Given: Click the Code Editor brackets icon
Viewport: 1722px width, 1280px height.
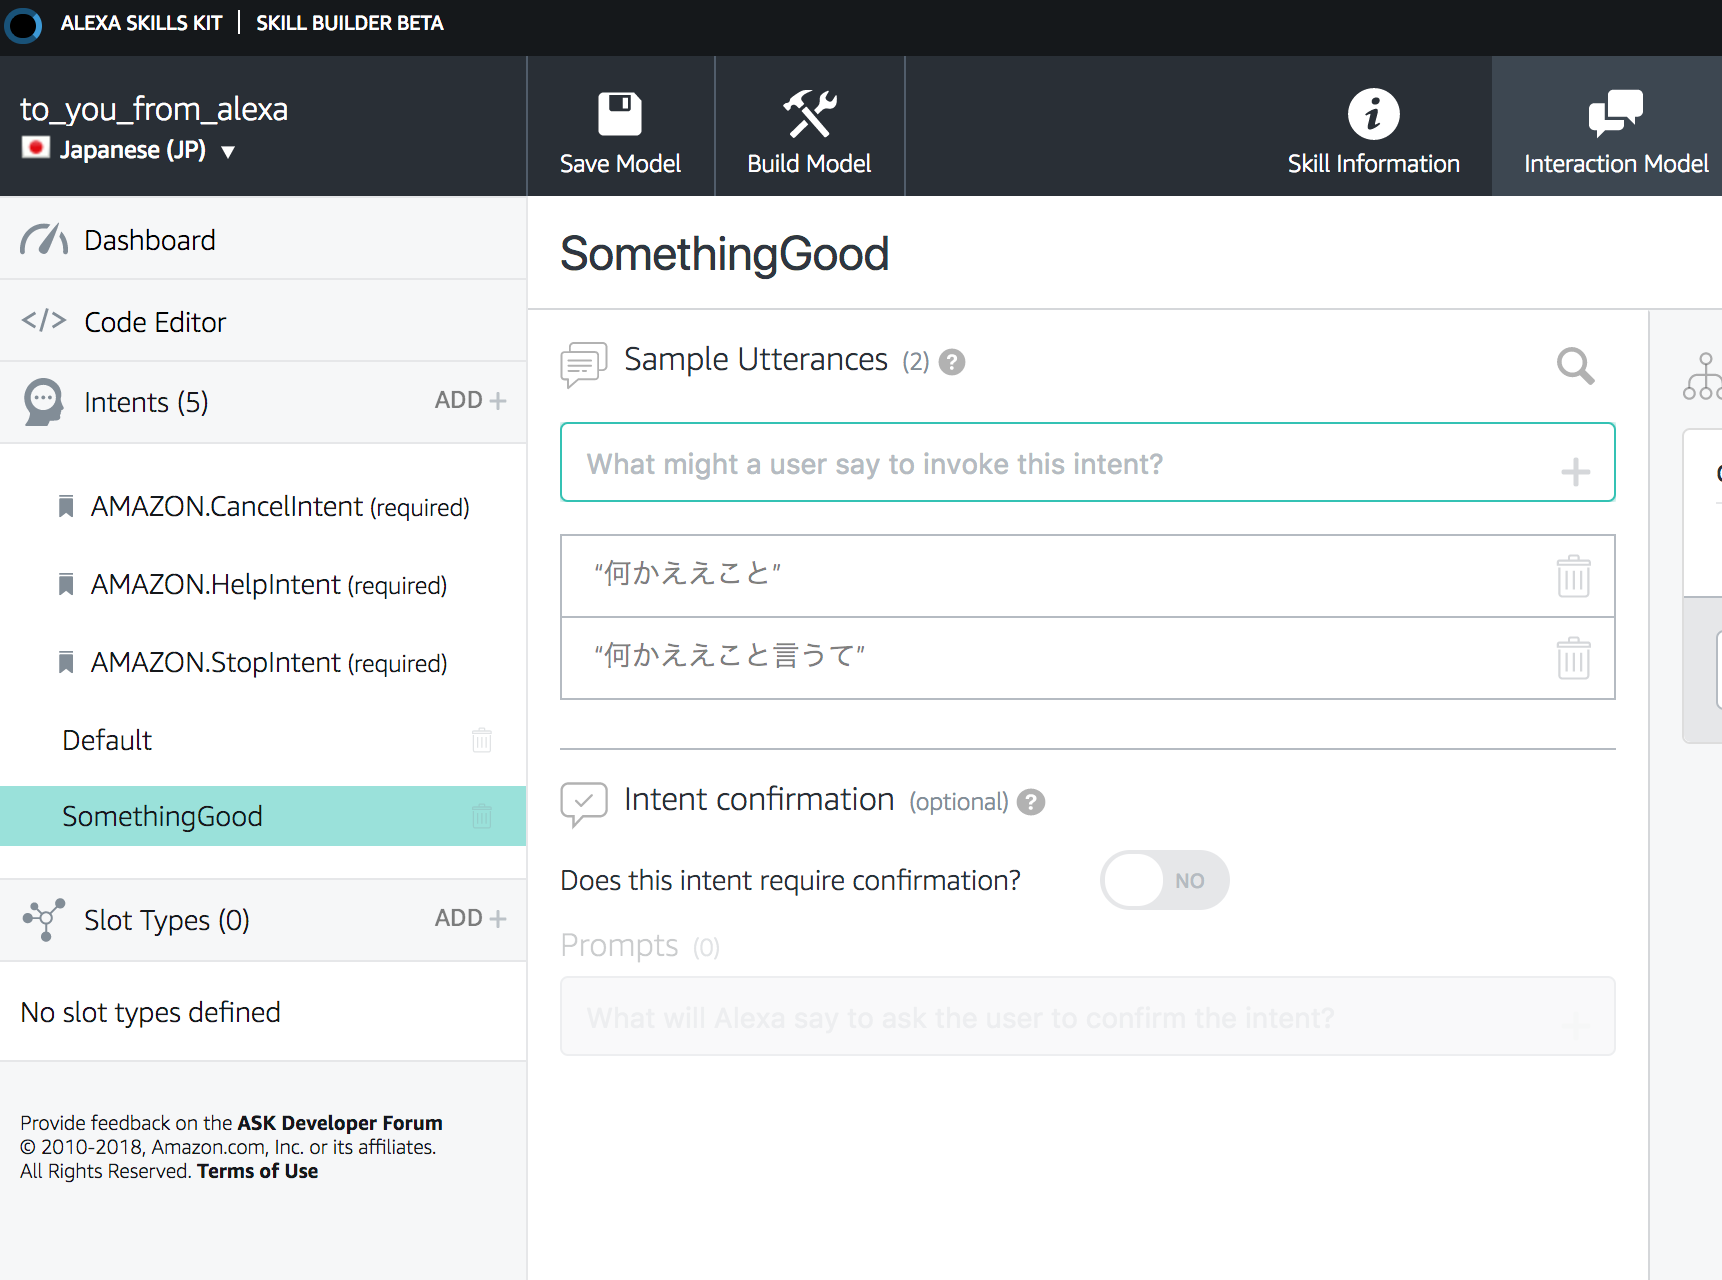Looking at the screenshot, I should pyautogui.click(x=44, y=321).
